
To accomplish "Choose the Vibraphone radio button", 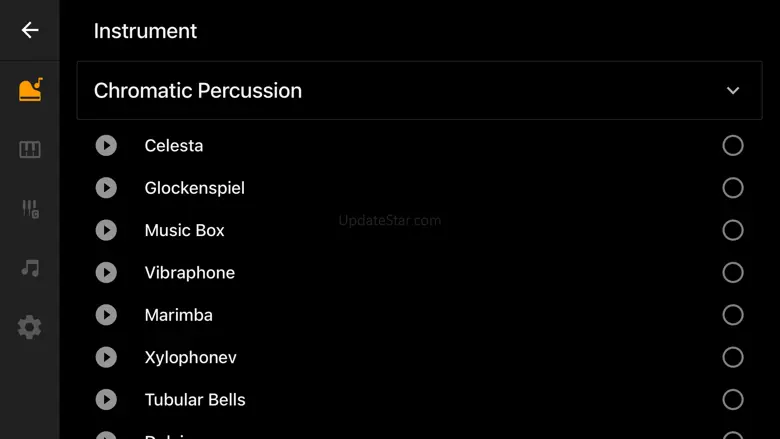I will 733,272.
